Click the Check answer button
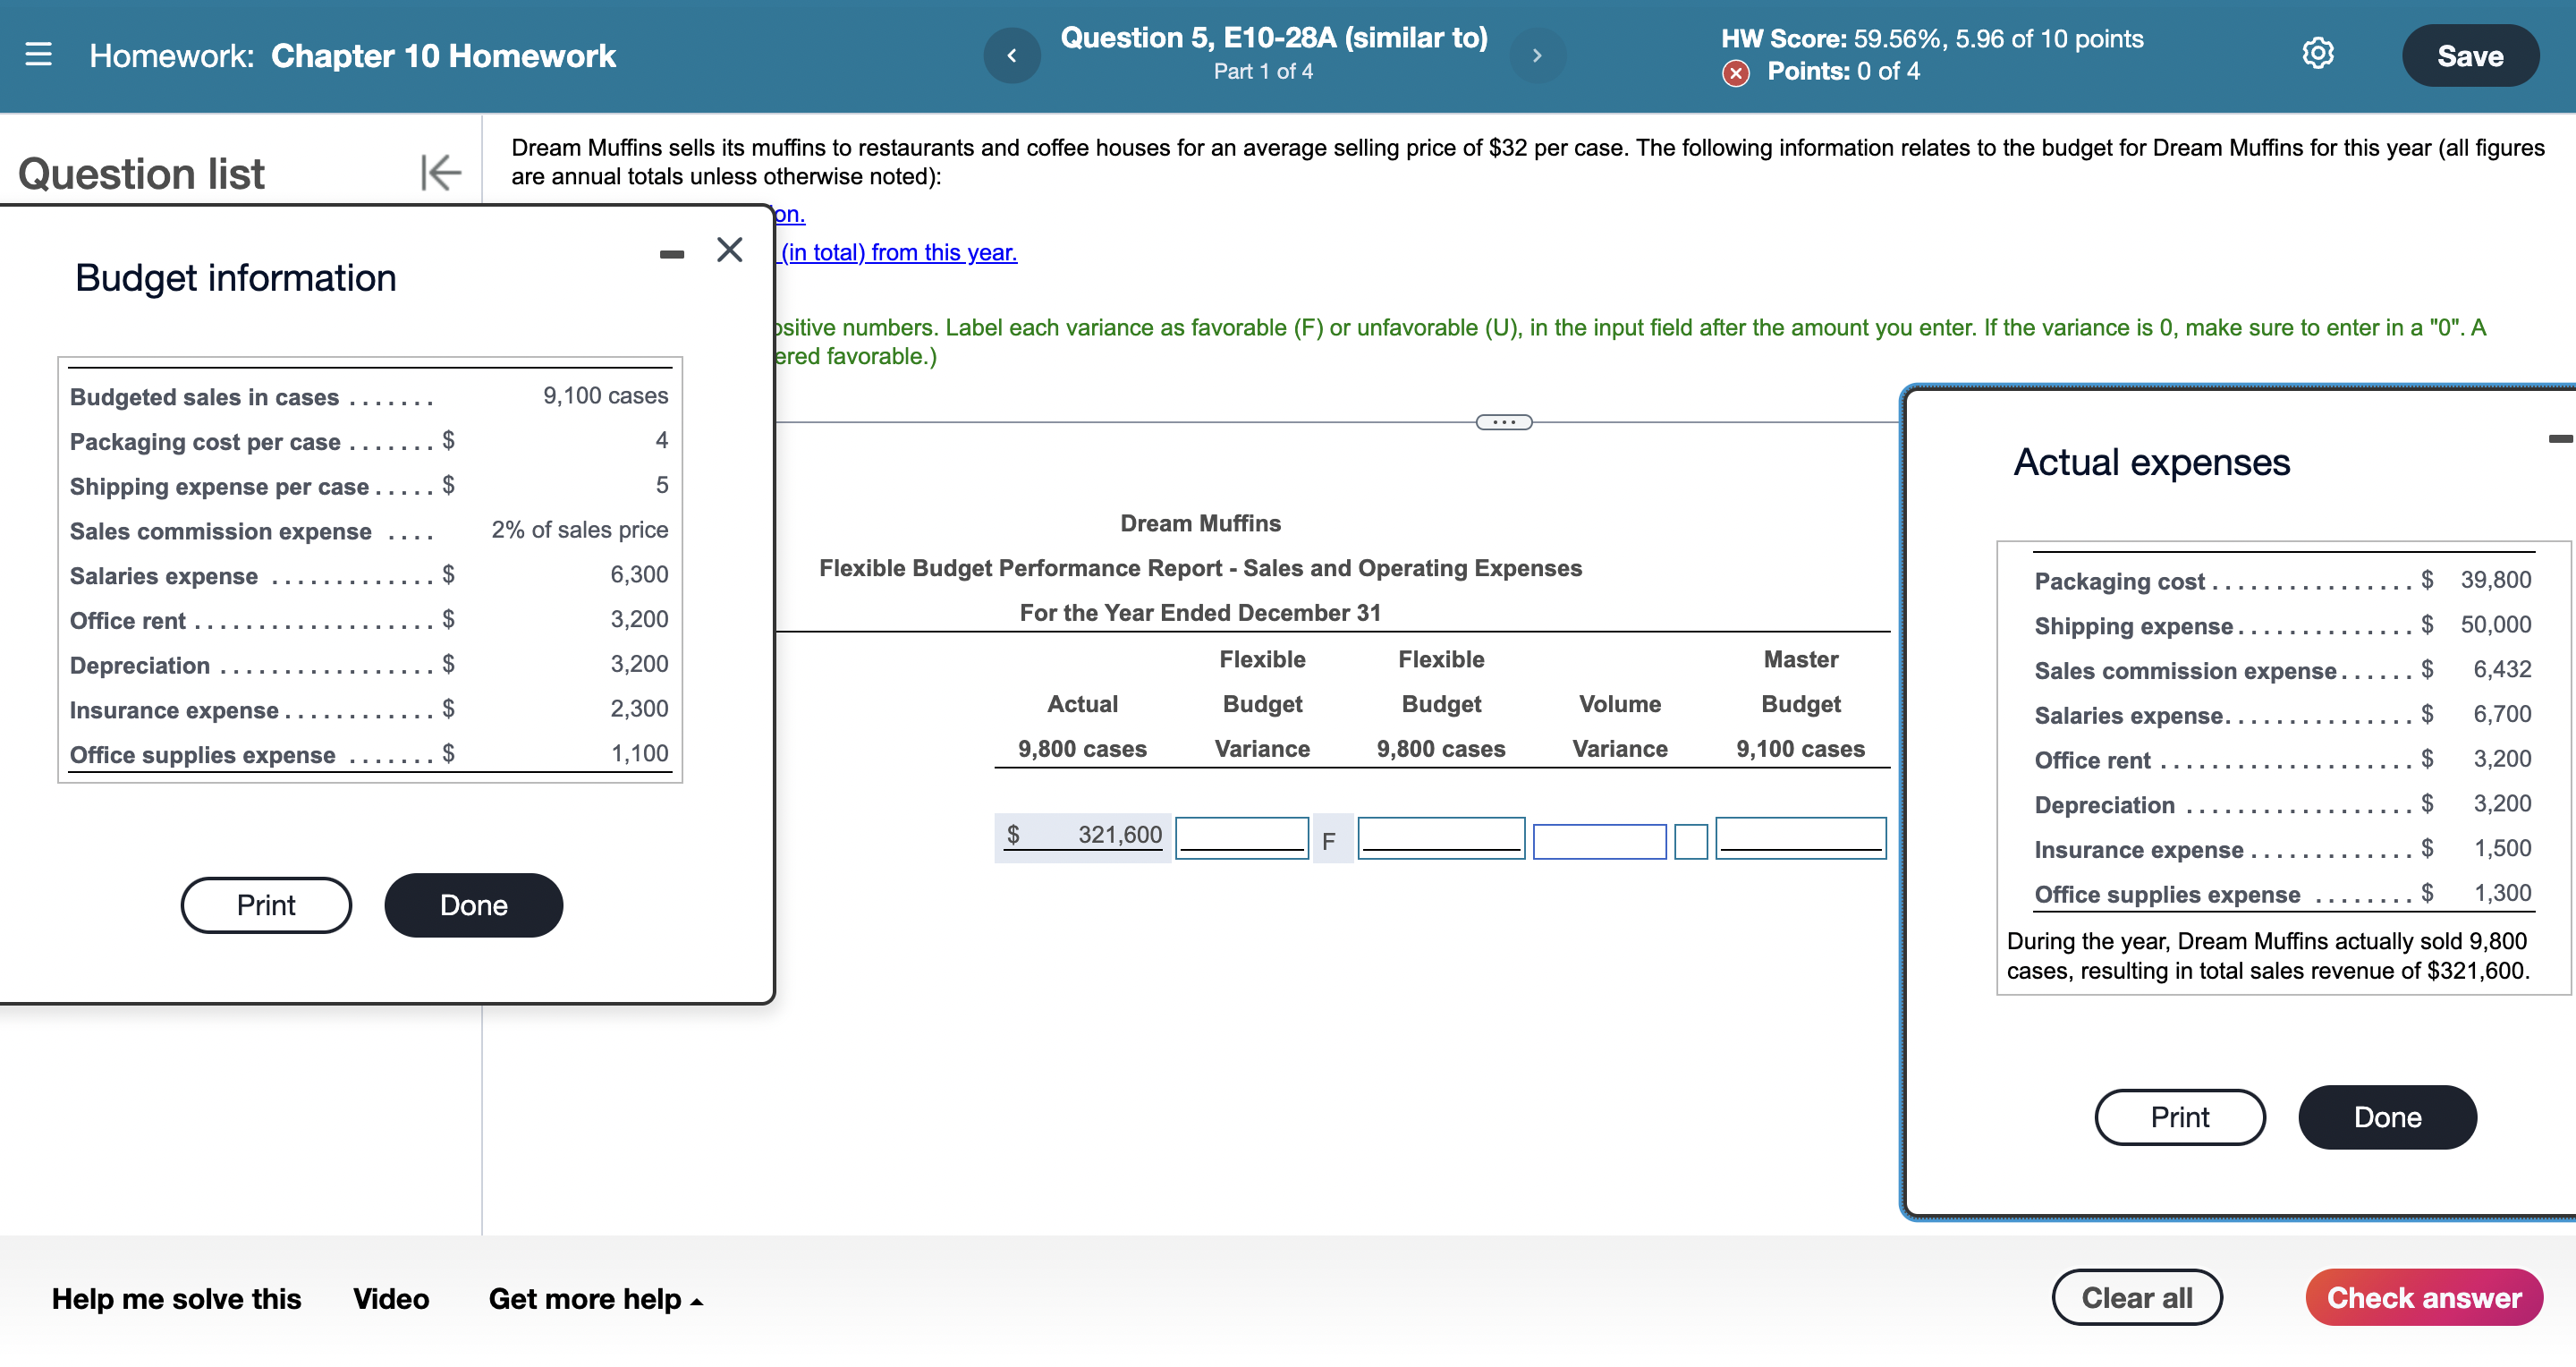 click(2424, 1297)
